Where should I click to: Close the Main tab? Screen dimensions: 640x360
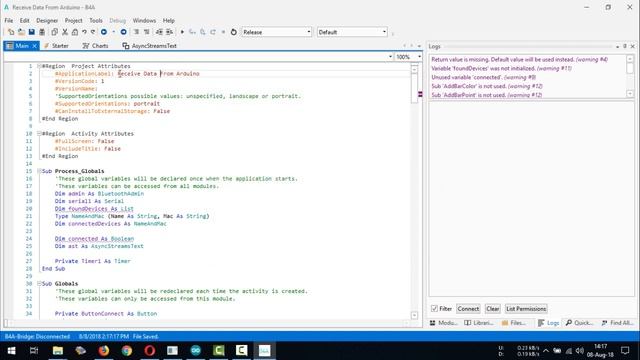coord(34,46)
